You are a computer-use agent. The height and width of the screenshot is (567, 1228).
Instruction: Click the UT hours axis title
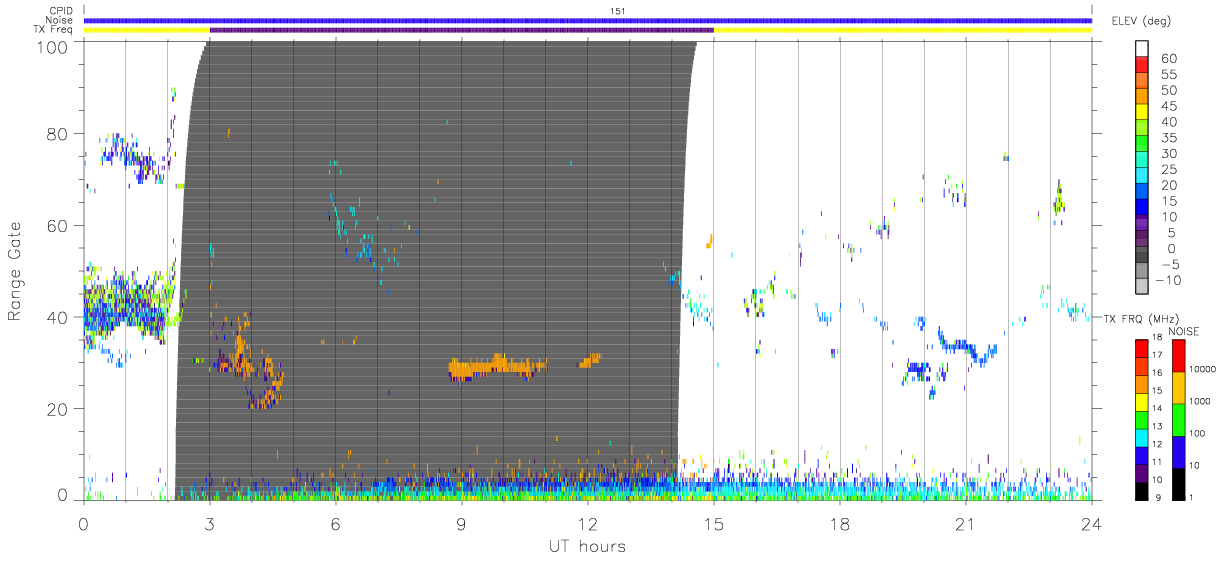click(x=588, y=546)
